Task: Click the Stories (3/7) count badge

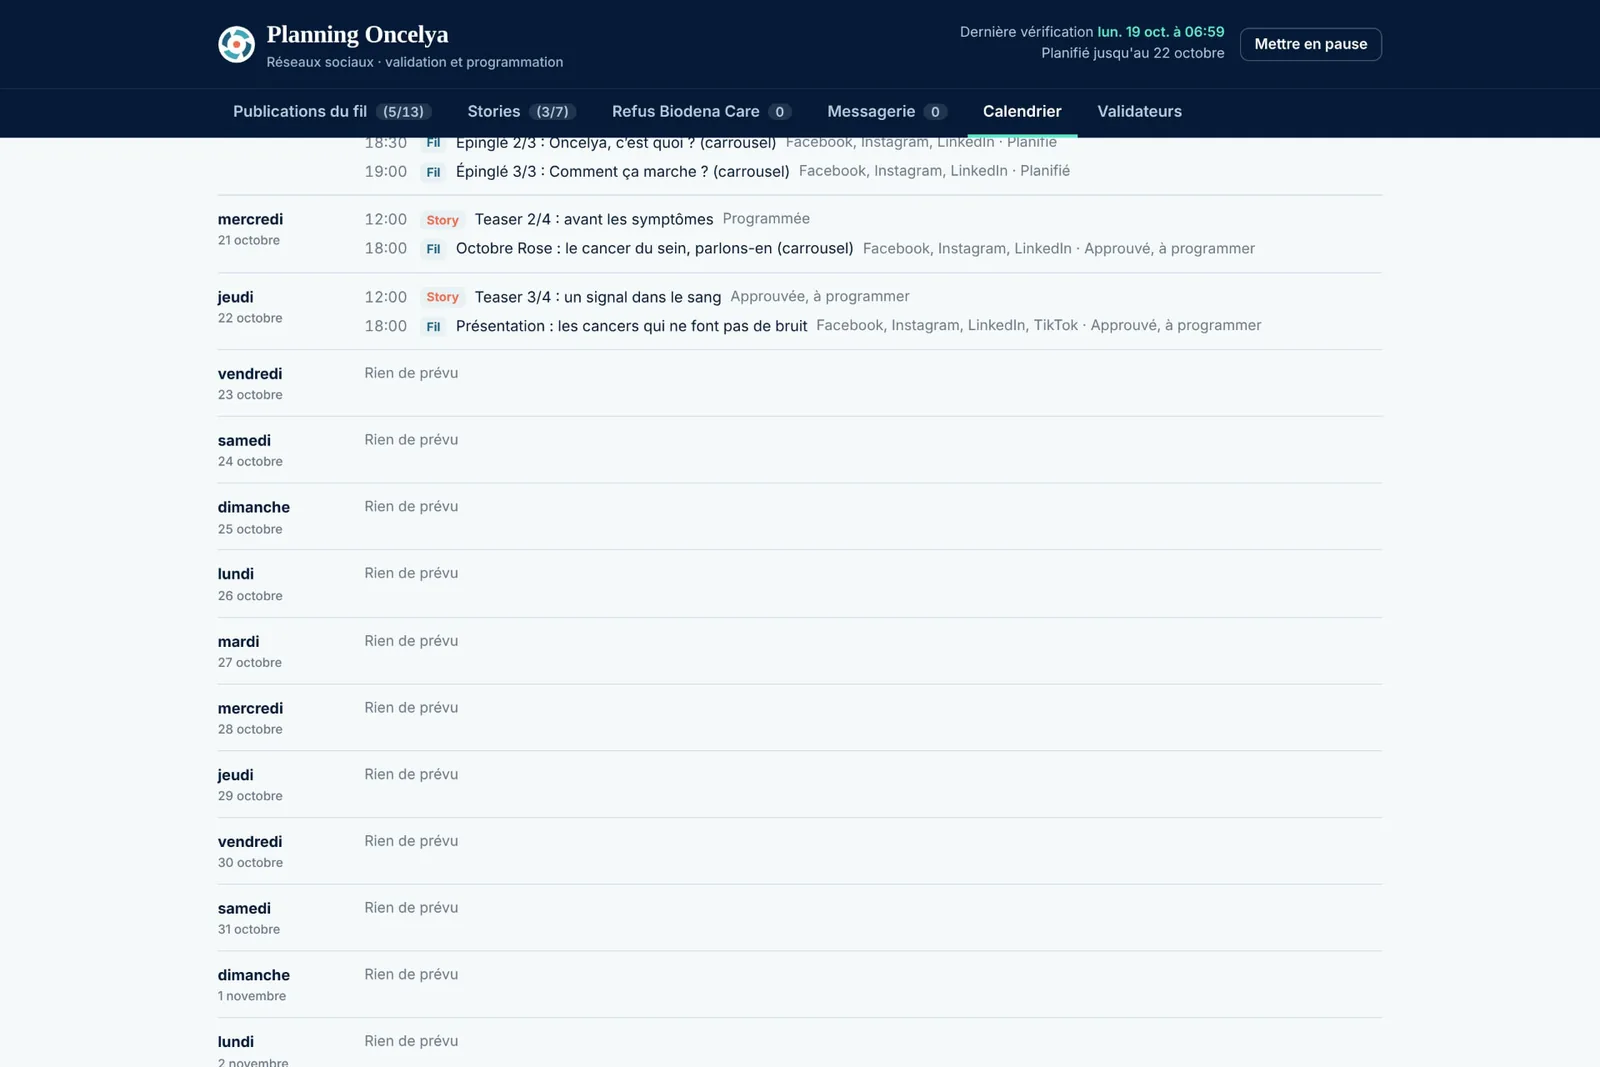Action: (552, 112)
